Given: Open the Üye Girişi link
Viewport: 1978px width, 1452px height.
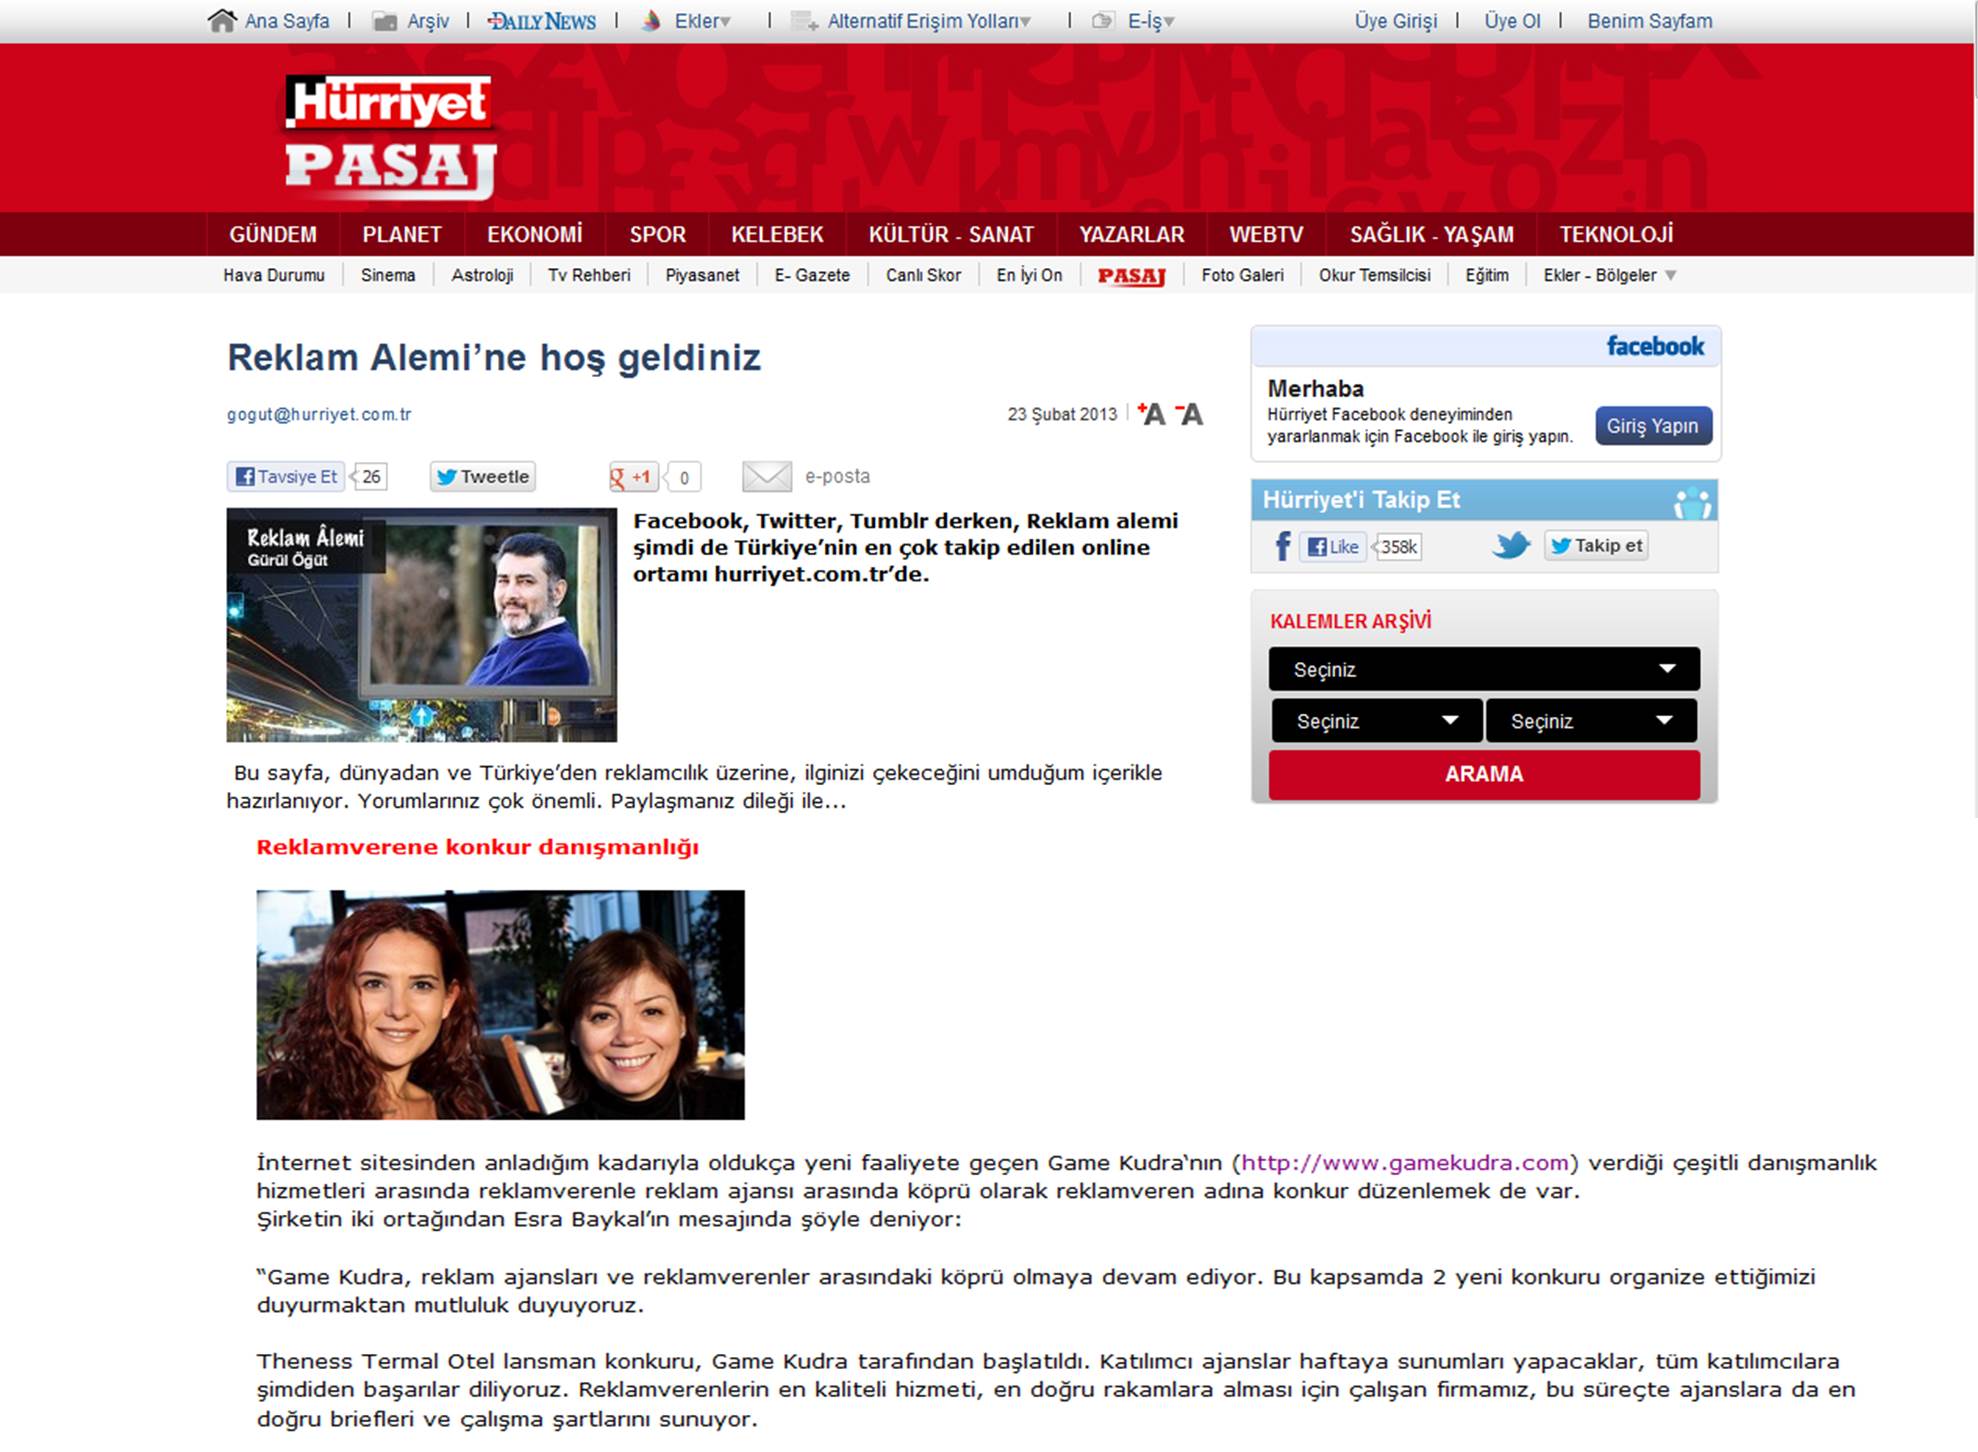Looking at the screenshot, I should (1396, 21).
